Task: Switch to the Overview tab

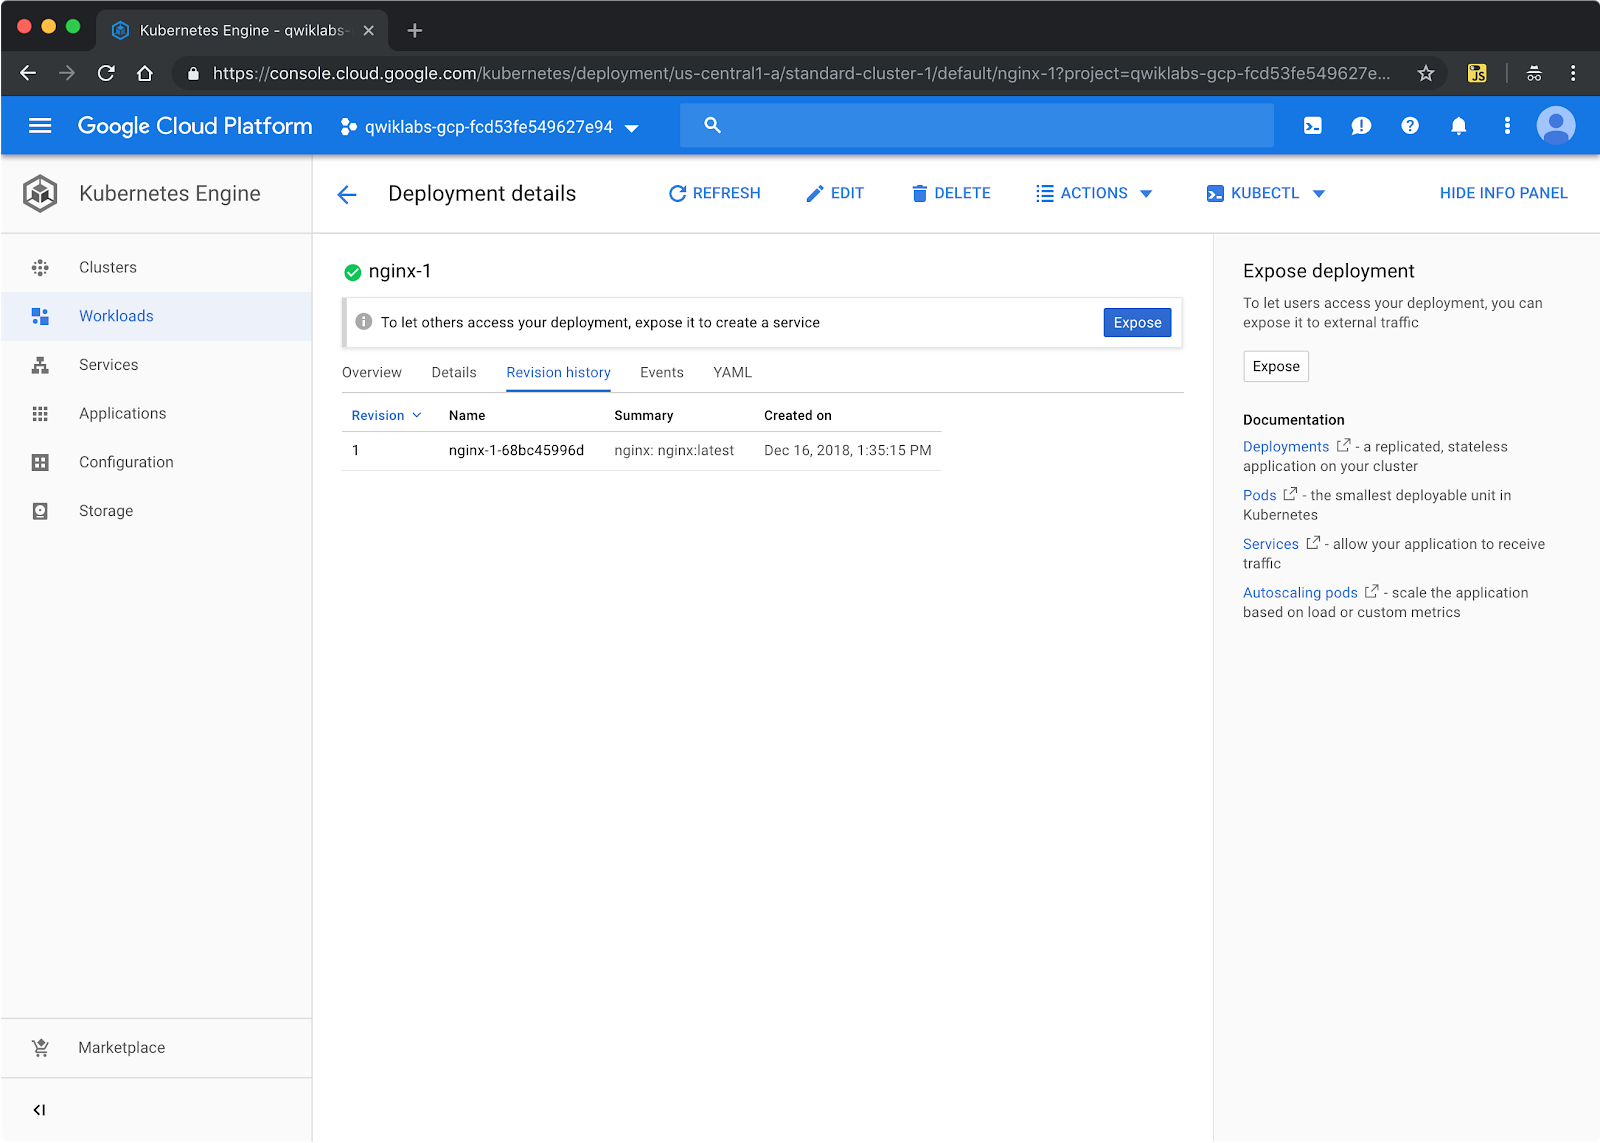Action: pyautogui.click(x=372, y=373)
